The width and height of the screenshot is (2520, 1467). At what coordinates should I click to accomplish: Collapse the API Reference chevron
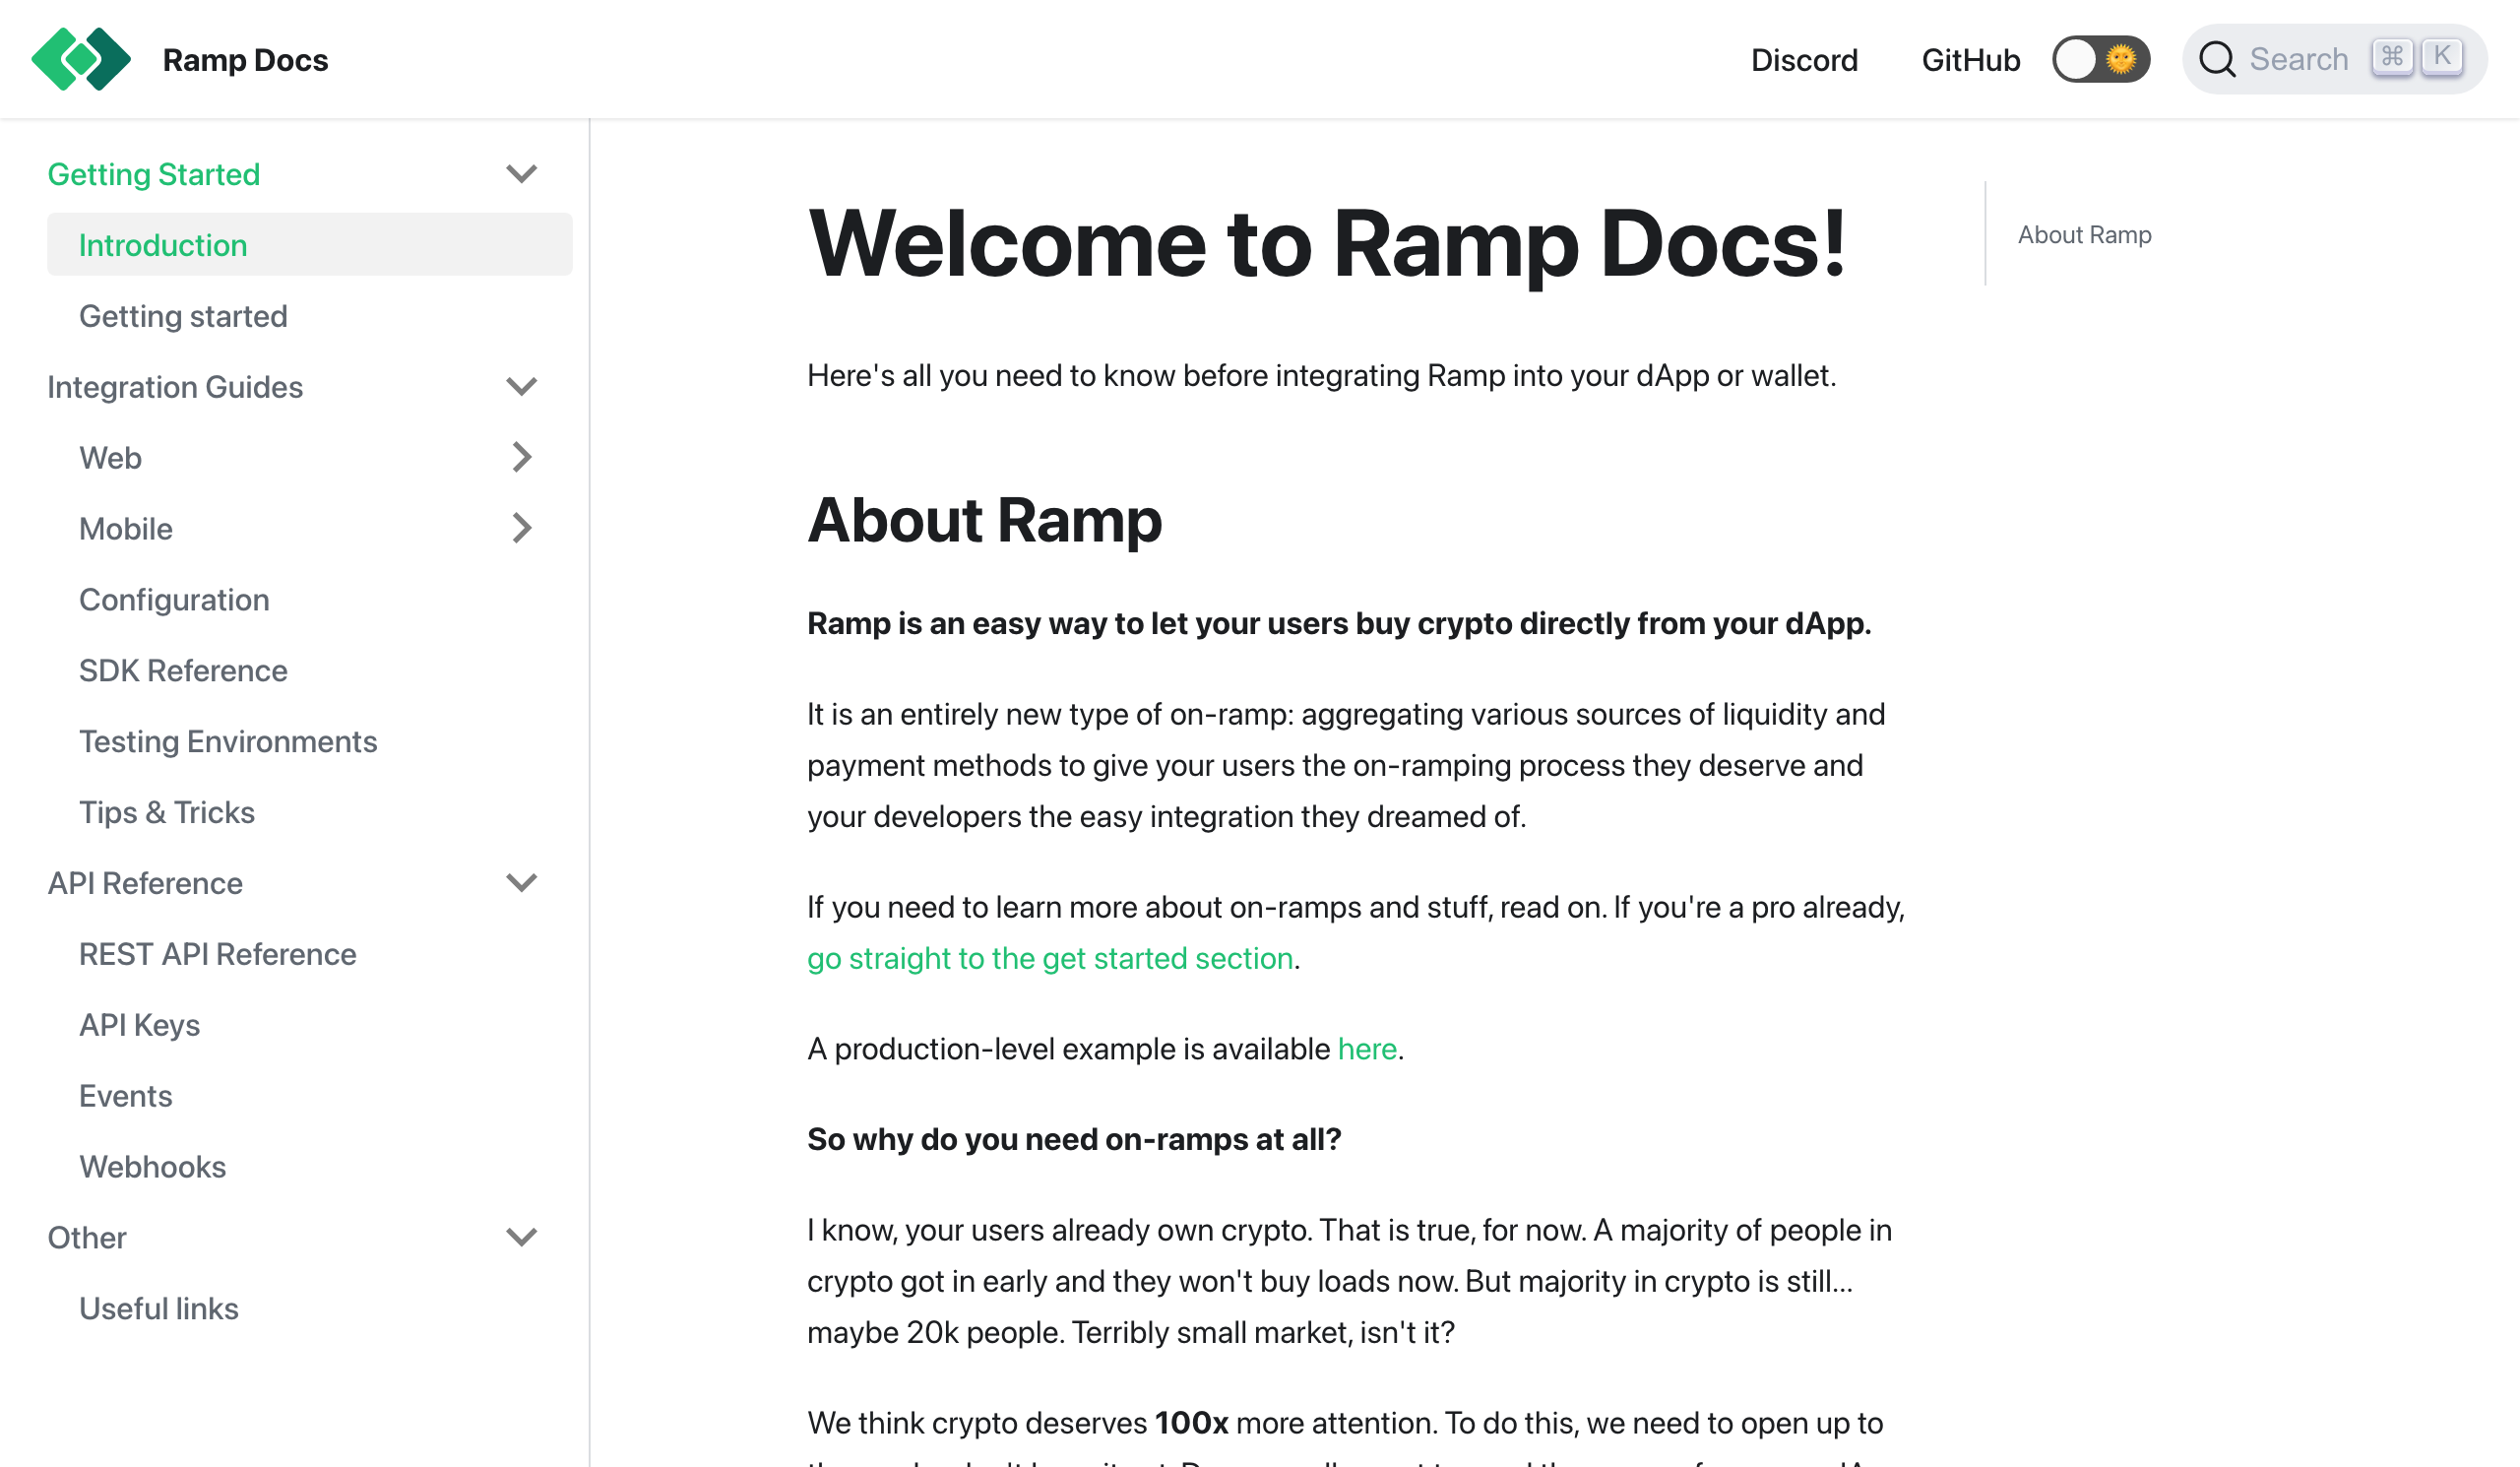(521, 882)
